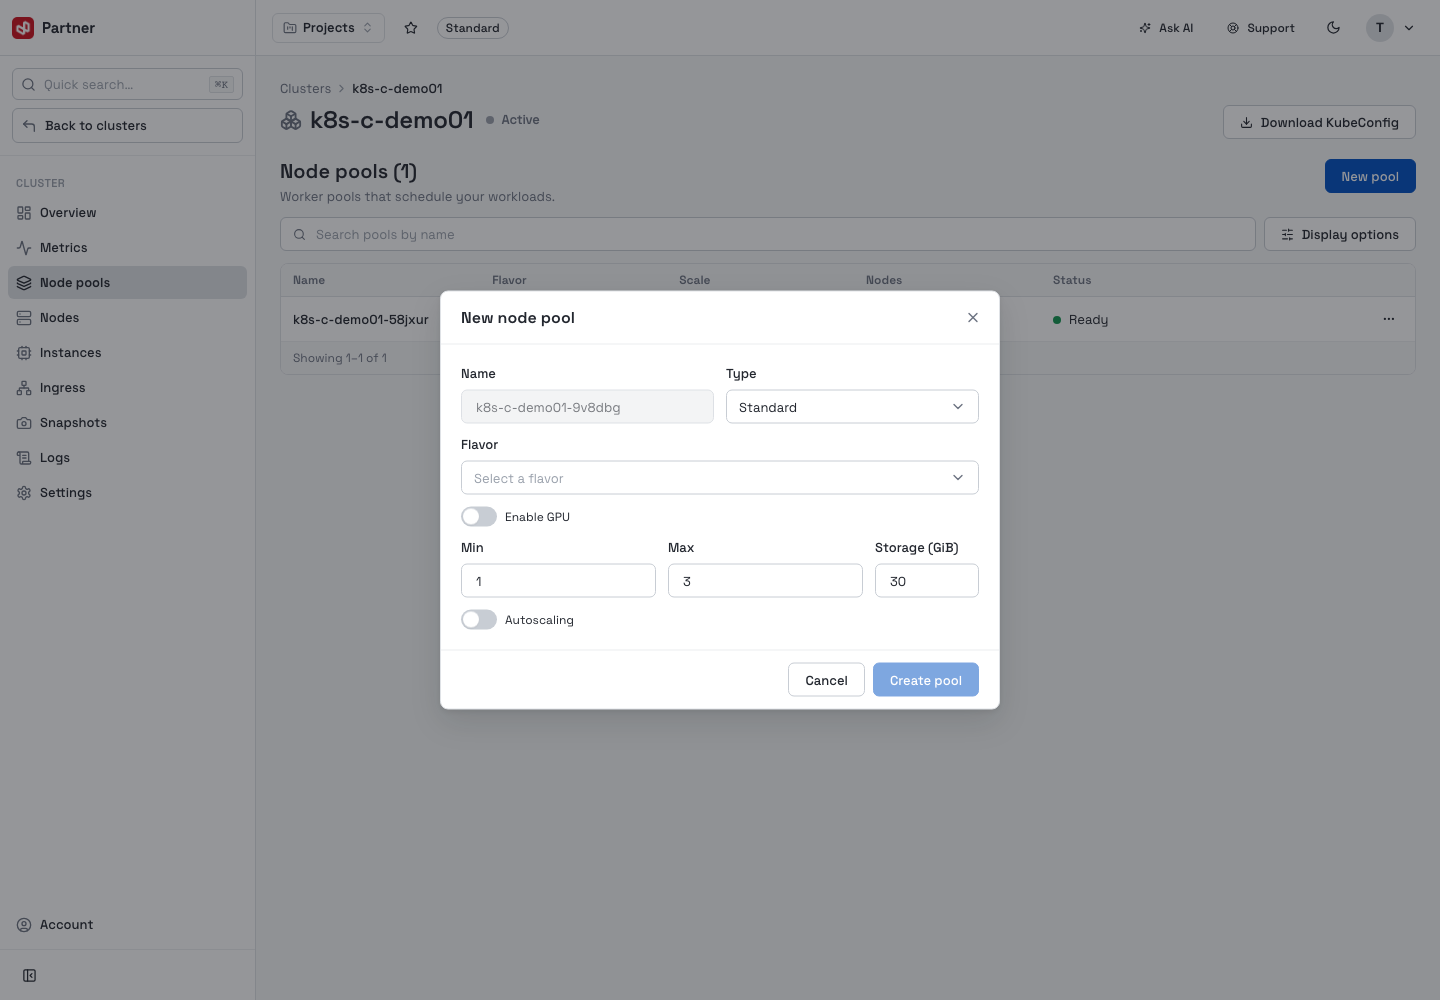Viewport: 1440px width, 1000px height.
Task: Click the New pool button
Action: click(1370, 176)
